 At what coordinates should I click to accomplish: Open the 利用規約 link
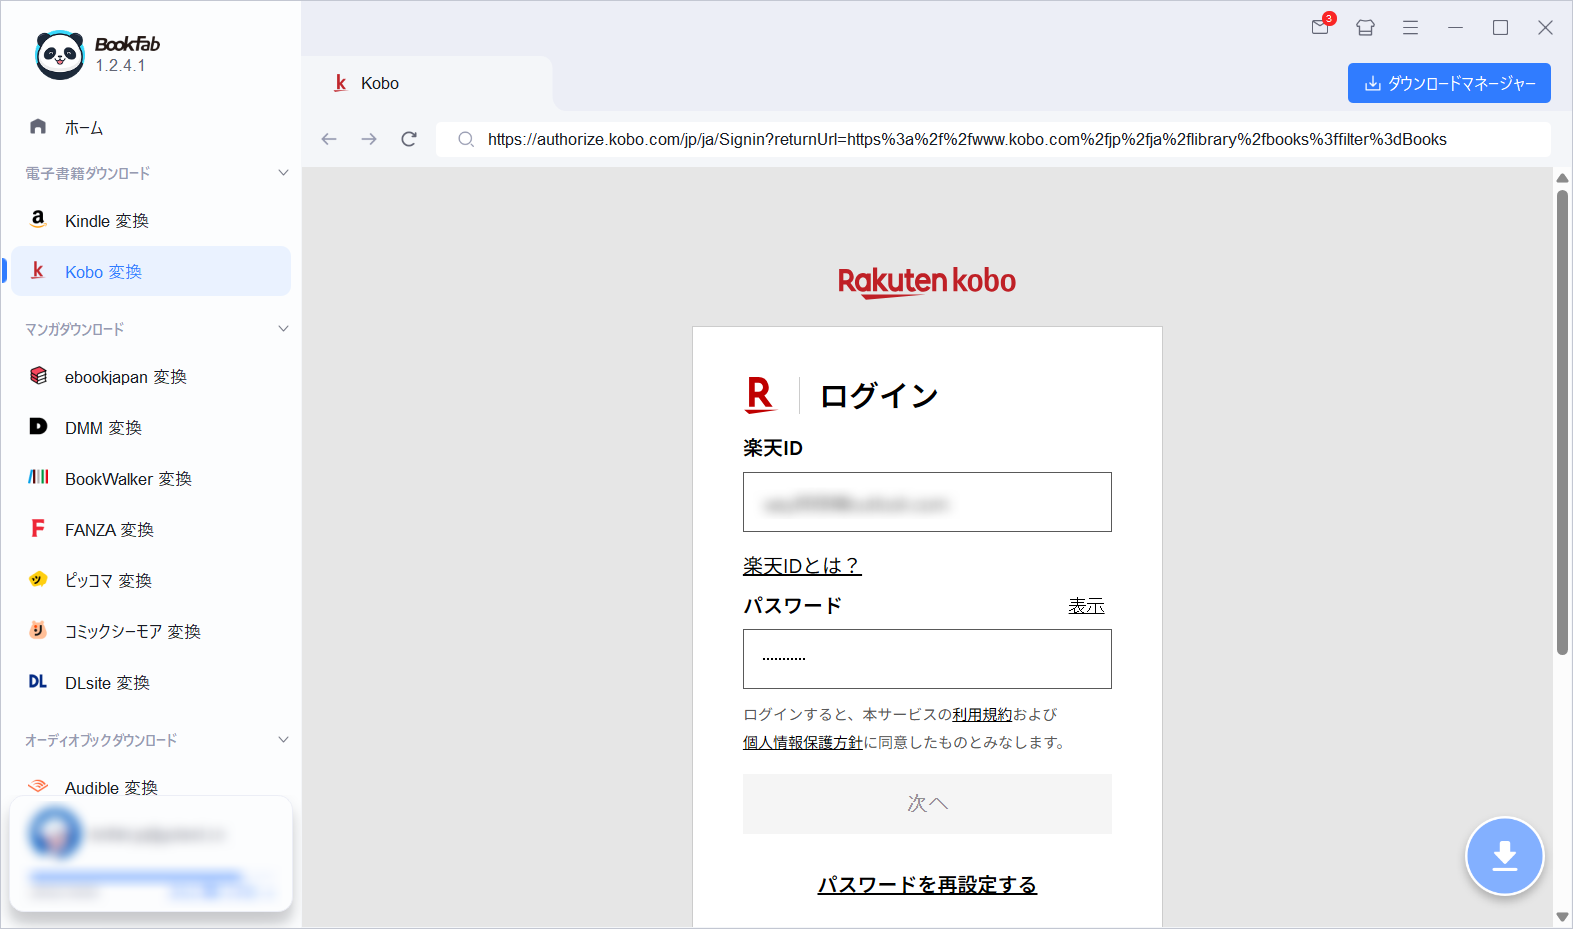coord(982,714)
